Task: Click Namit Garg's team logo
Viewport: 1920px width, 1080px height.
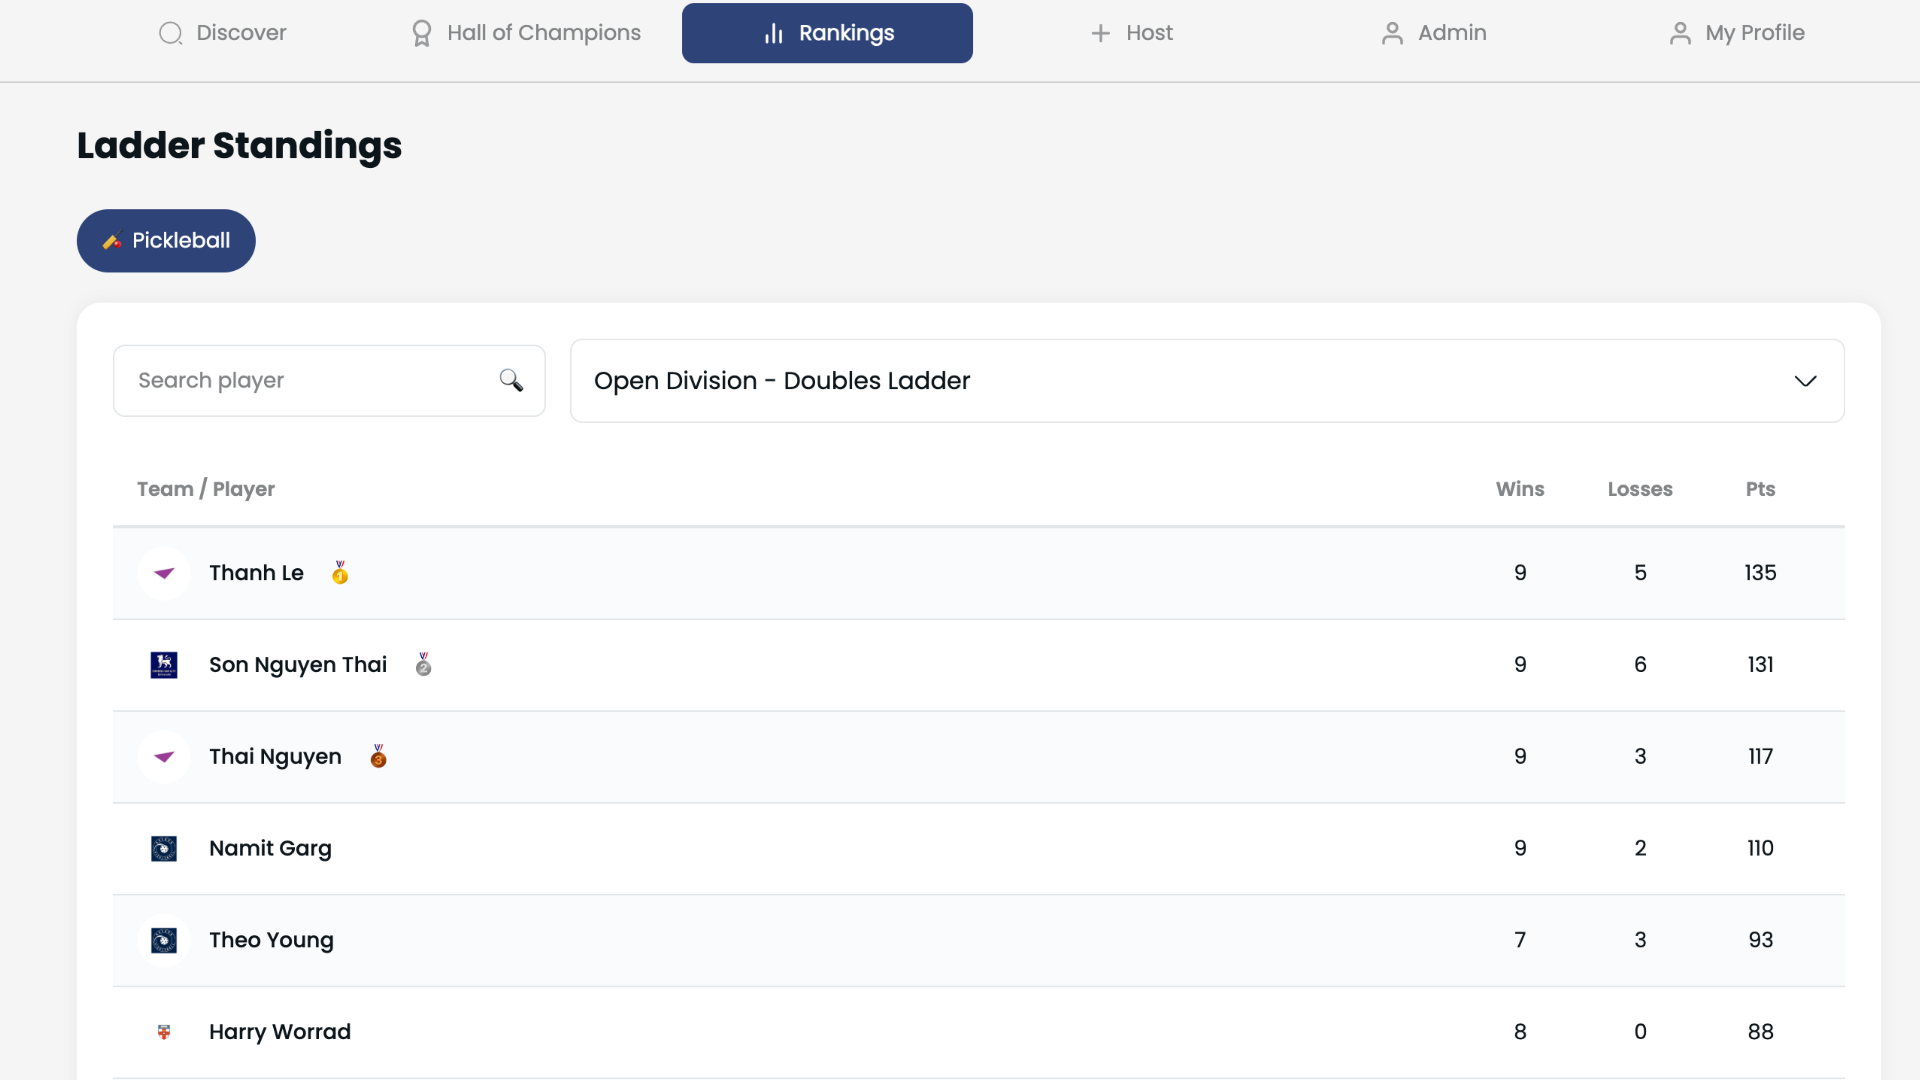Action: [164, 848]
